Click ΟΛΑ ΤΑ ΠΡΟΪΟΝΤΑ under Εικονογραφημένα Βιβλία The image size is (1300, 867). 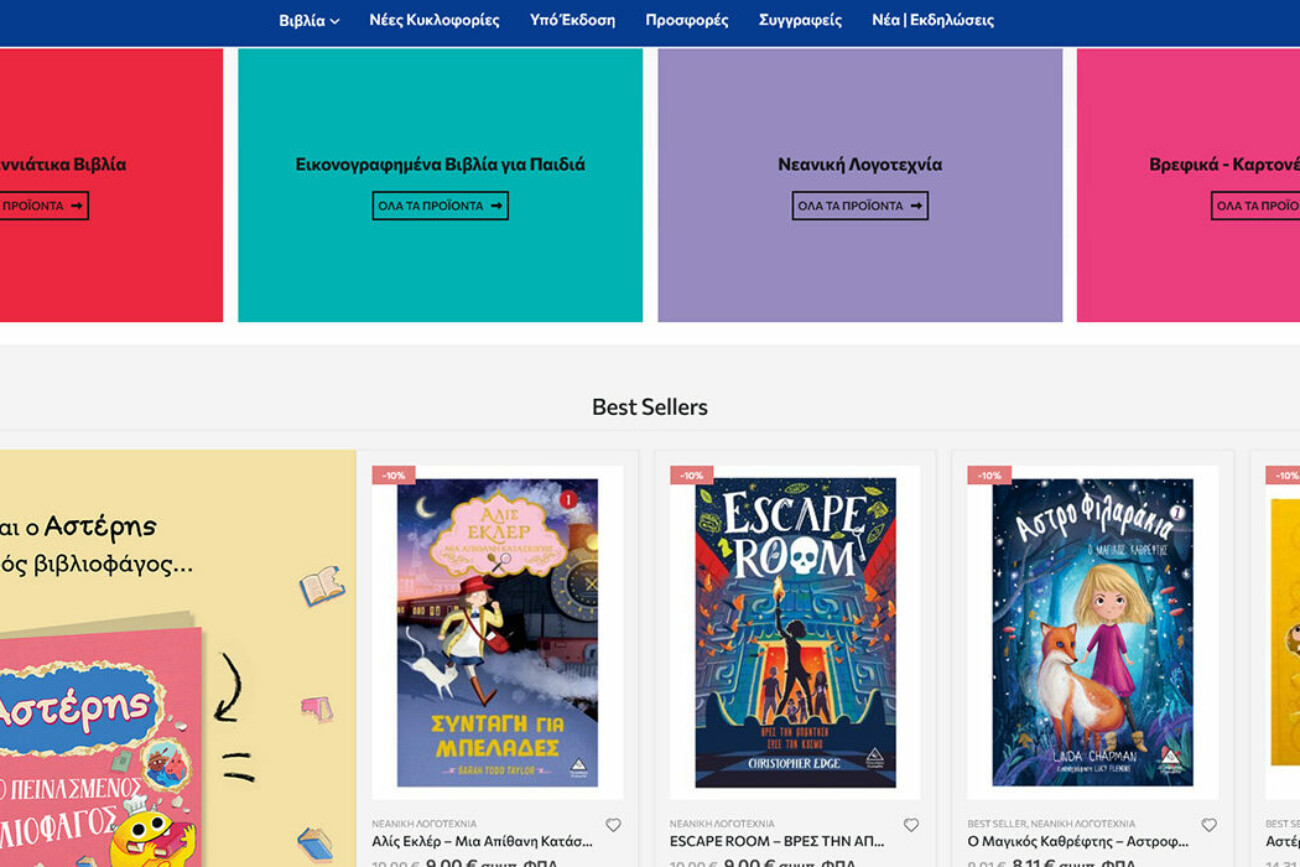[x=440, y=206]
